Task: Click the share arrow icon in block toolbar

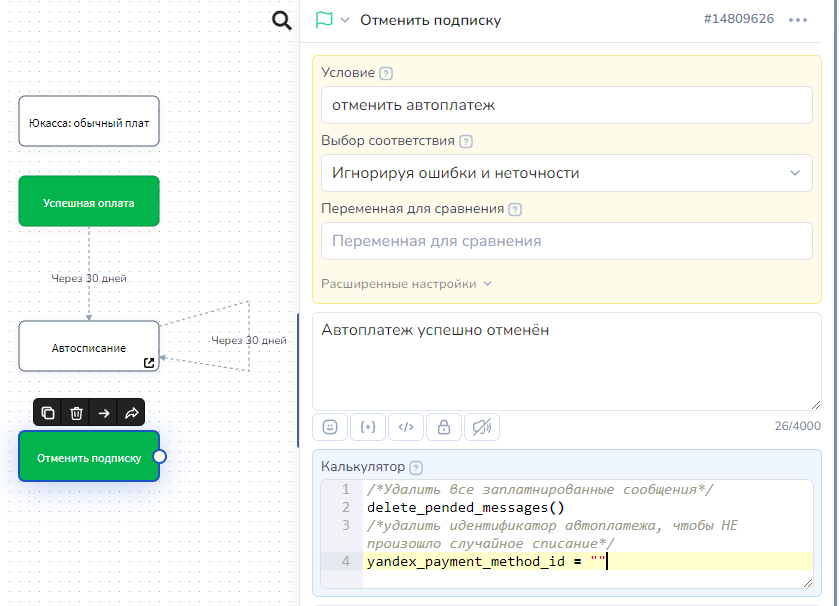Action: [x=131, y=413]
